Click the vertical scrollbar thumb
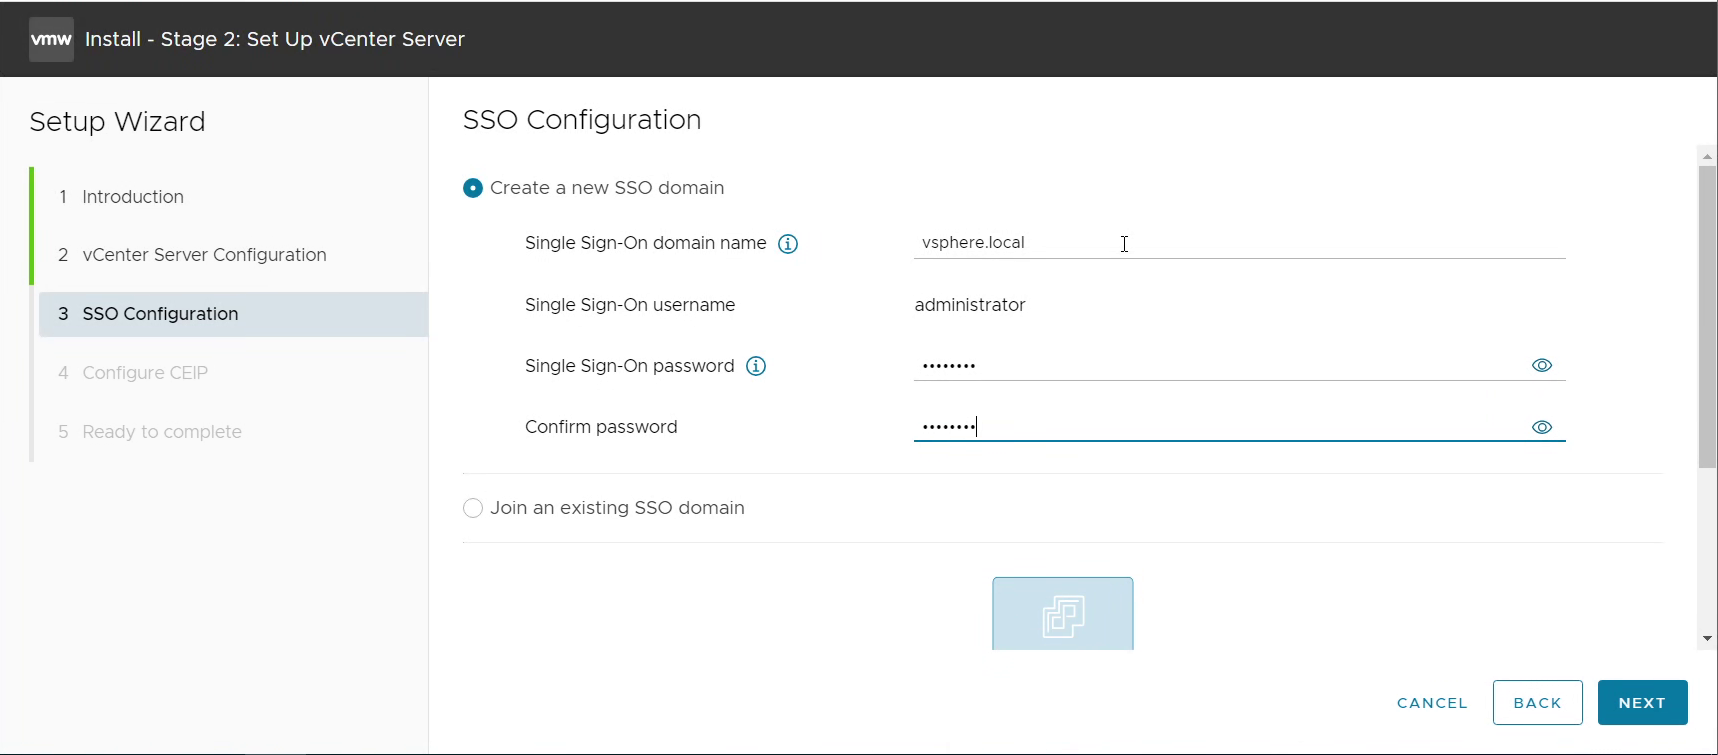 1707,317
